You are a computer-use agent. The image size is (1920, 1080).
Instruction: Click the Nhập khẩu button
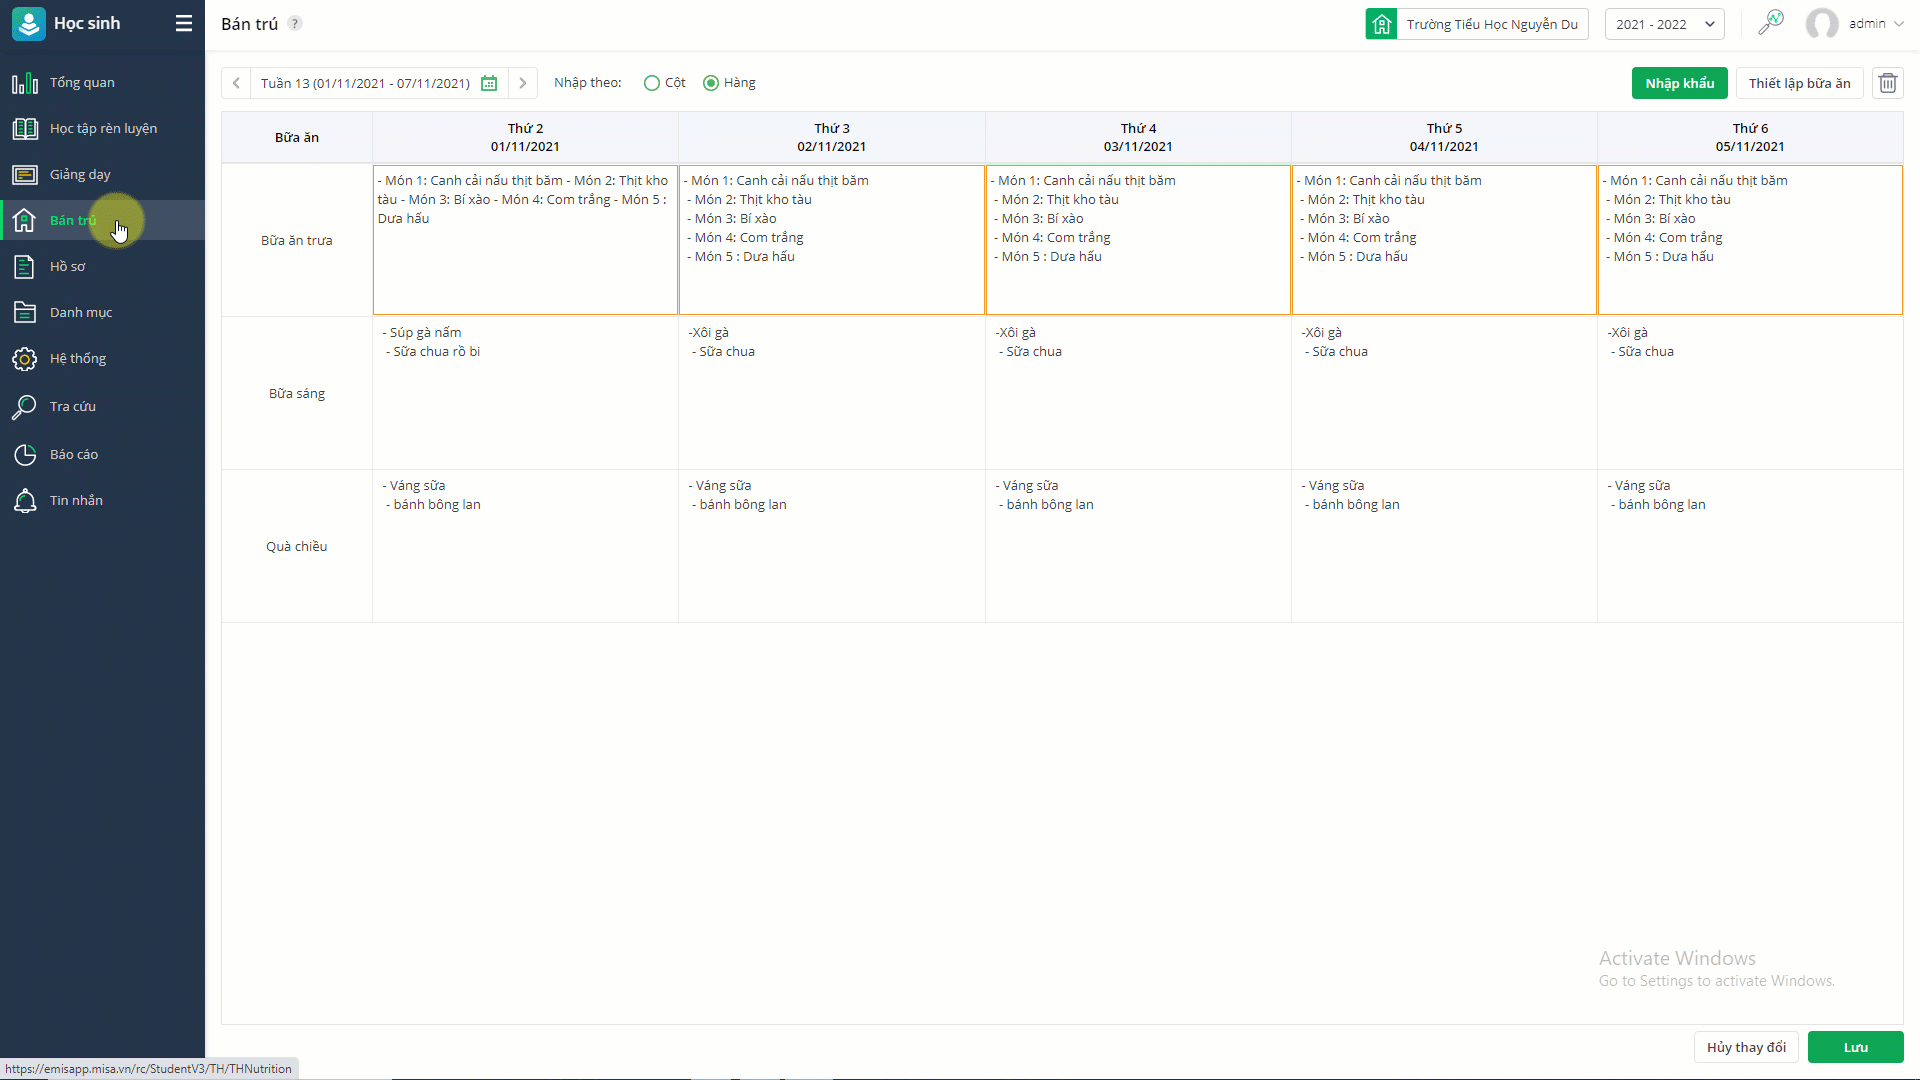coord(1679,83)
